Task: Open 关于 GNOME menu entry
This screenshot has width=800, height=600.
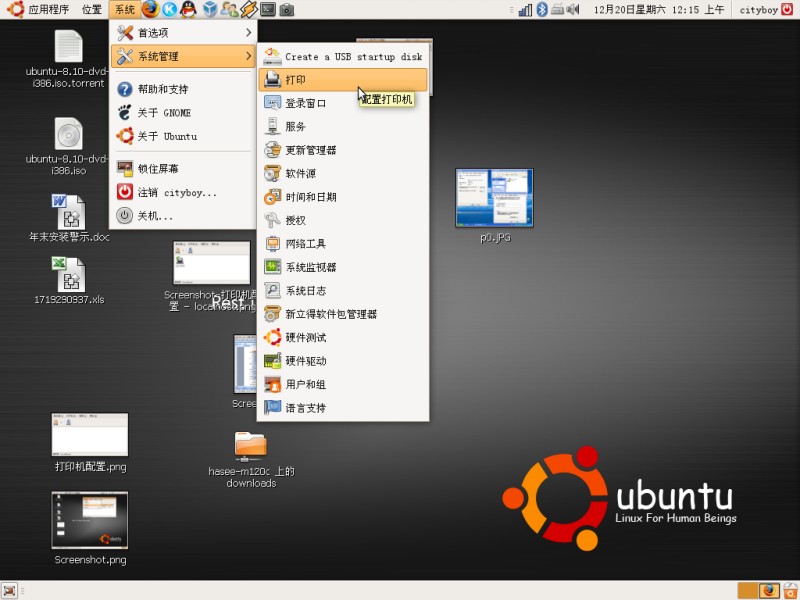Action: coord(183,113)
